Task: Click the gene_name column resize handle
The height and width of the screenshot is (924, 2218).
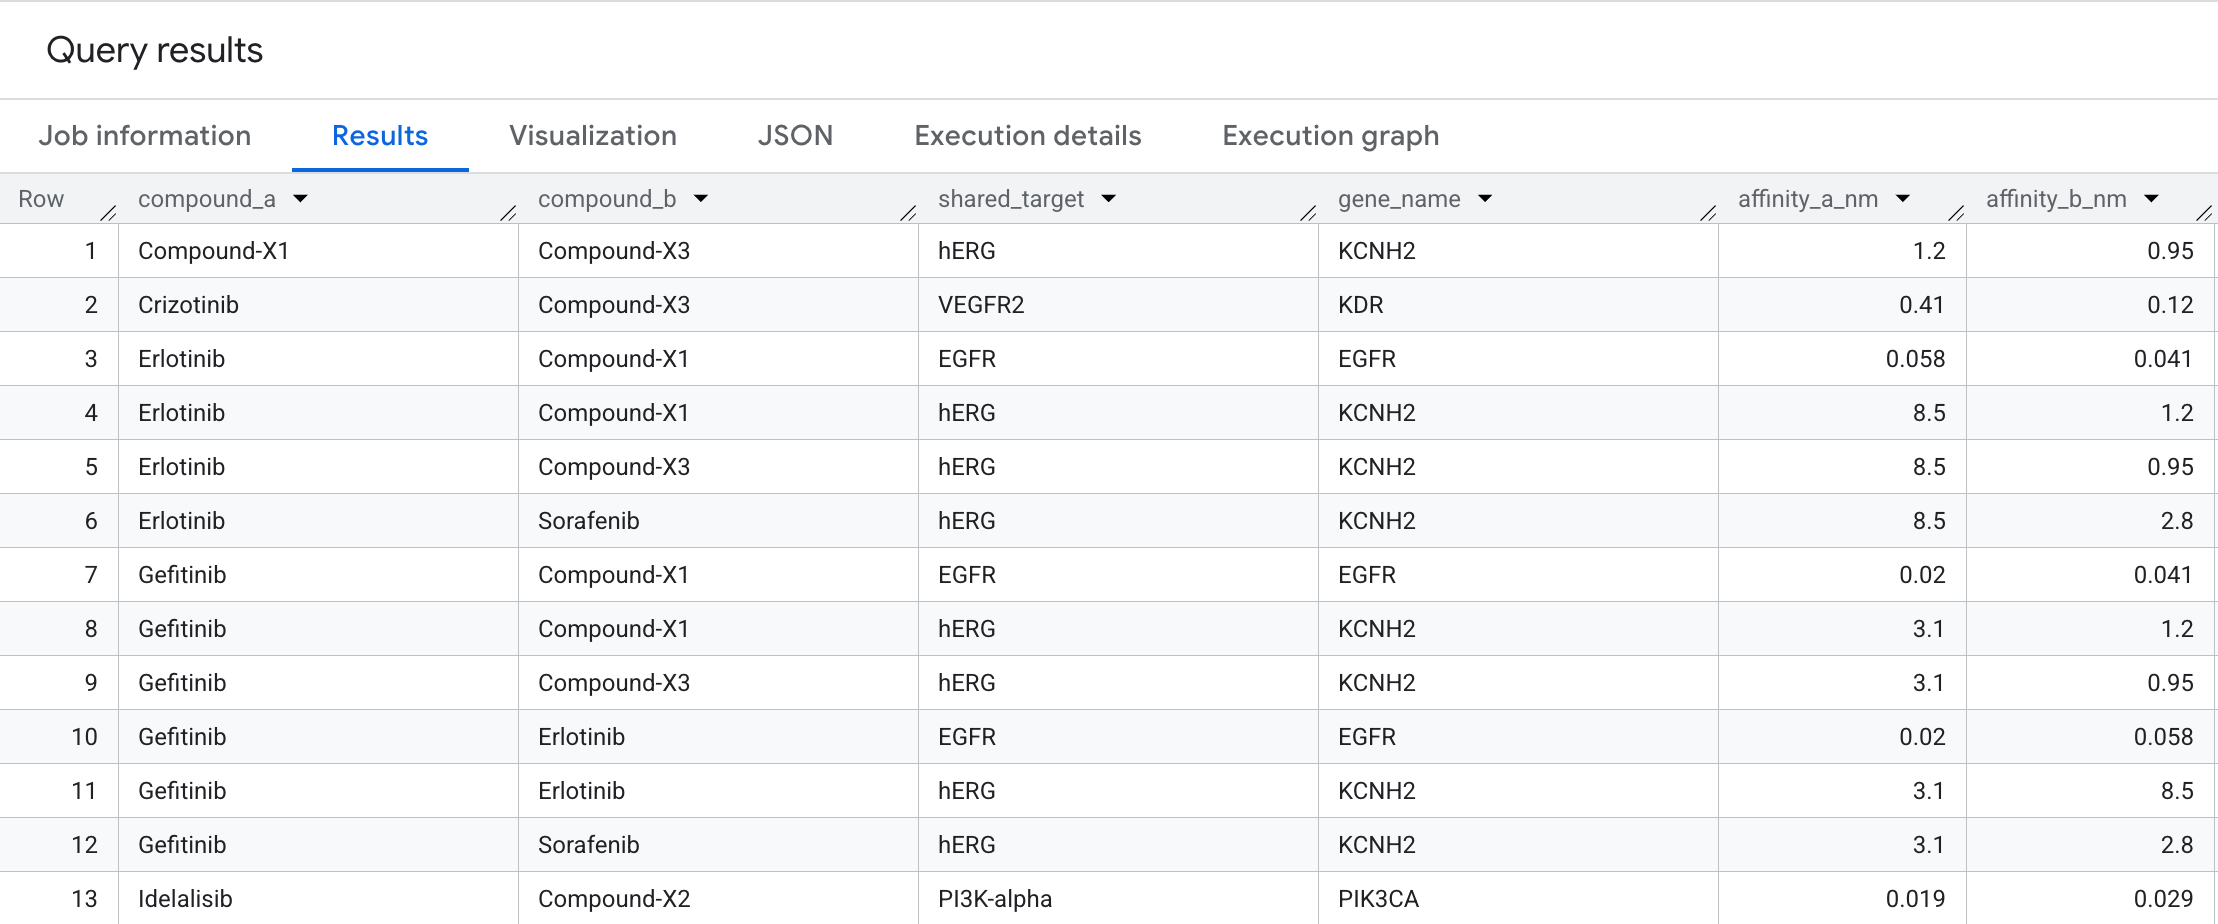Action: click(1709, 212)
